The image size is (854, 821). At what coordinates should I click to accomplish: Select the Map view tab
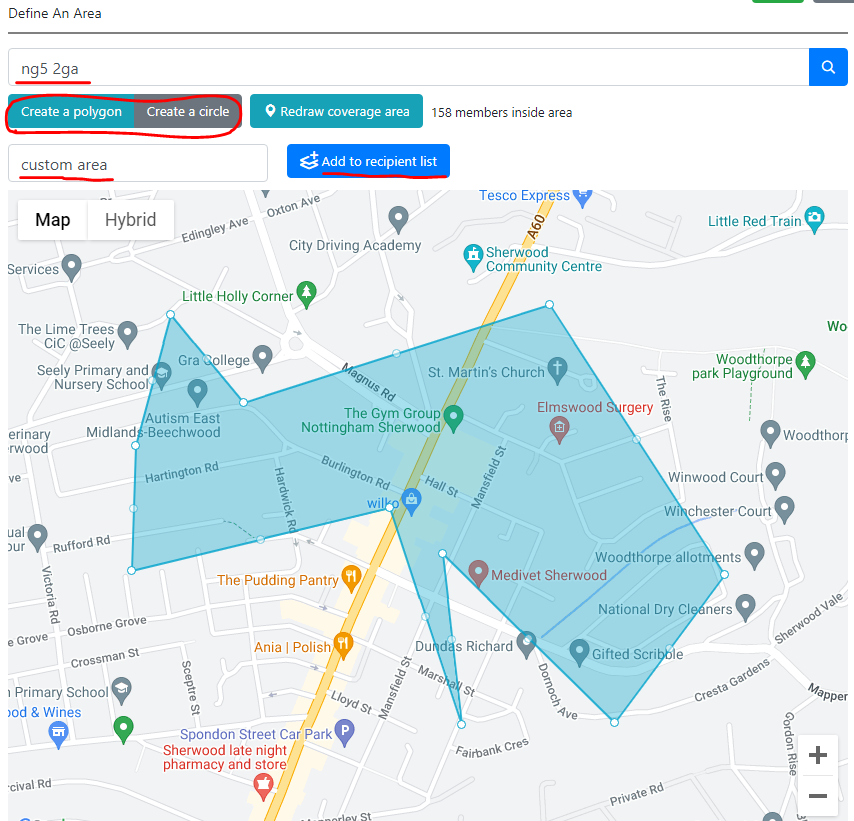53,220
